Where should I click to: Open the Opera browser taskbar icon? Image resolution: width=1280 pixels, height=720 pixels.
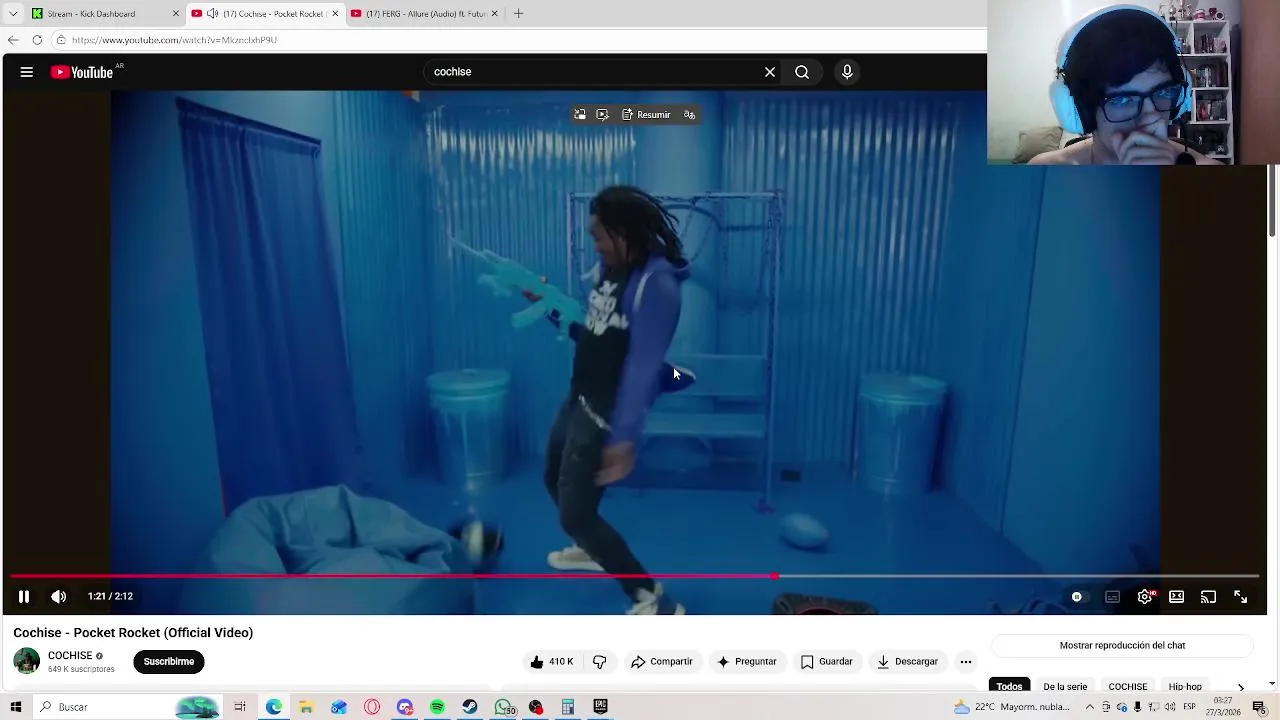pos(372,707)
